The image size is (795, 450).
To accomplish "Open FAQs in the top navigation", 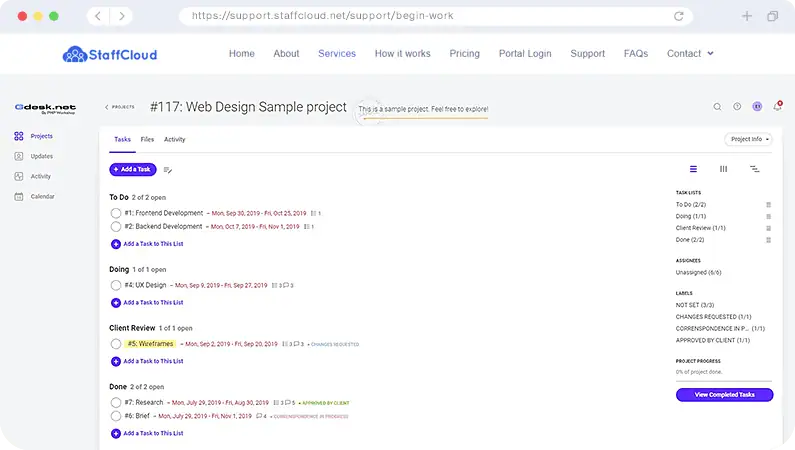I will click(x=636, y=54).
